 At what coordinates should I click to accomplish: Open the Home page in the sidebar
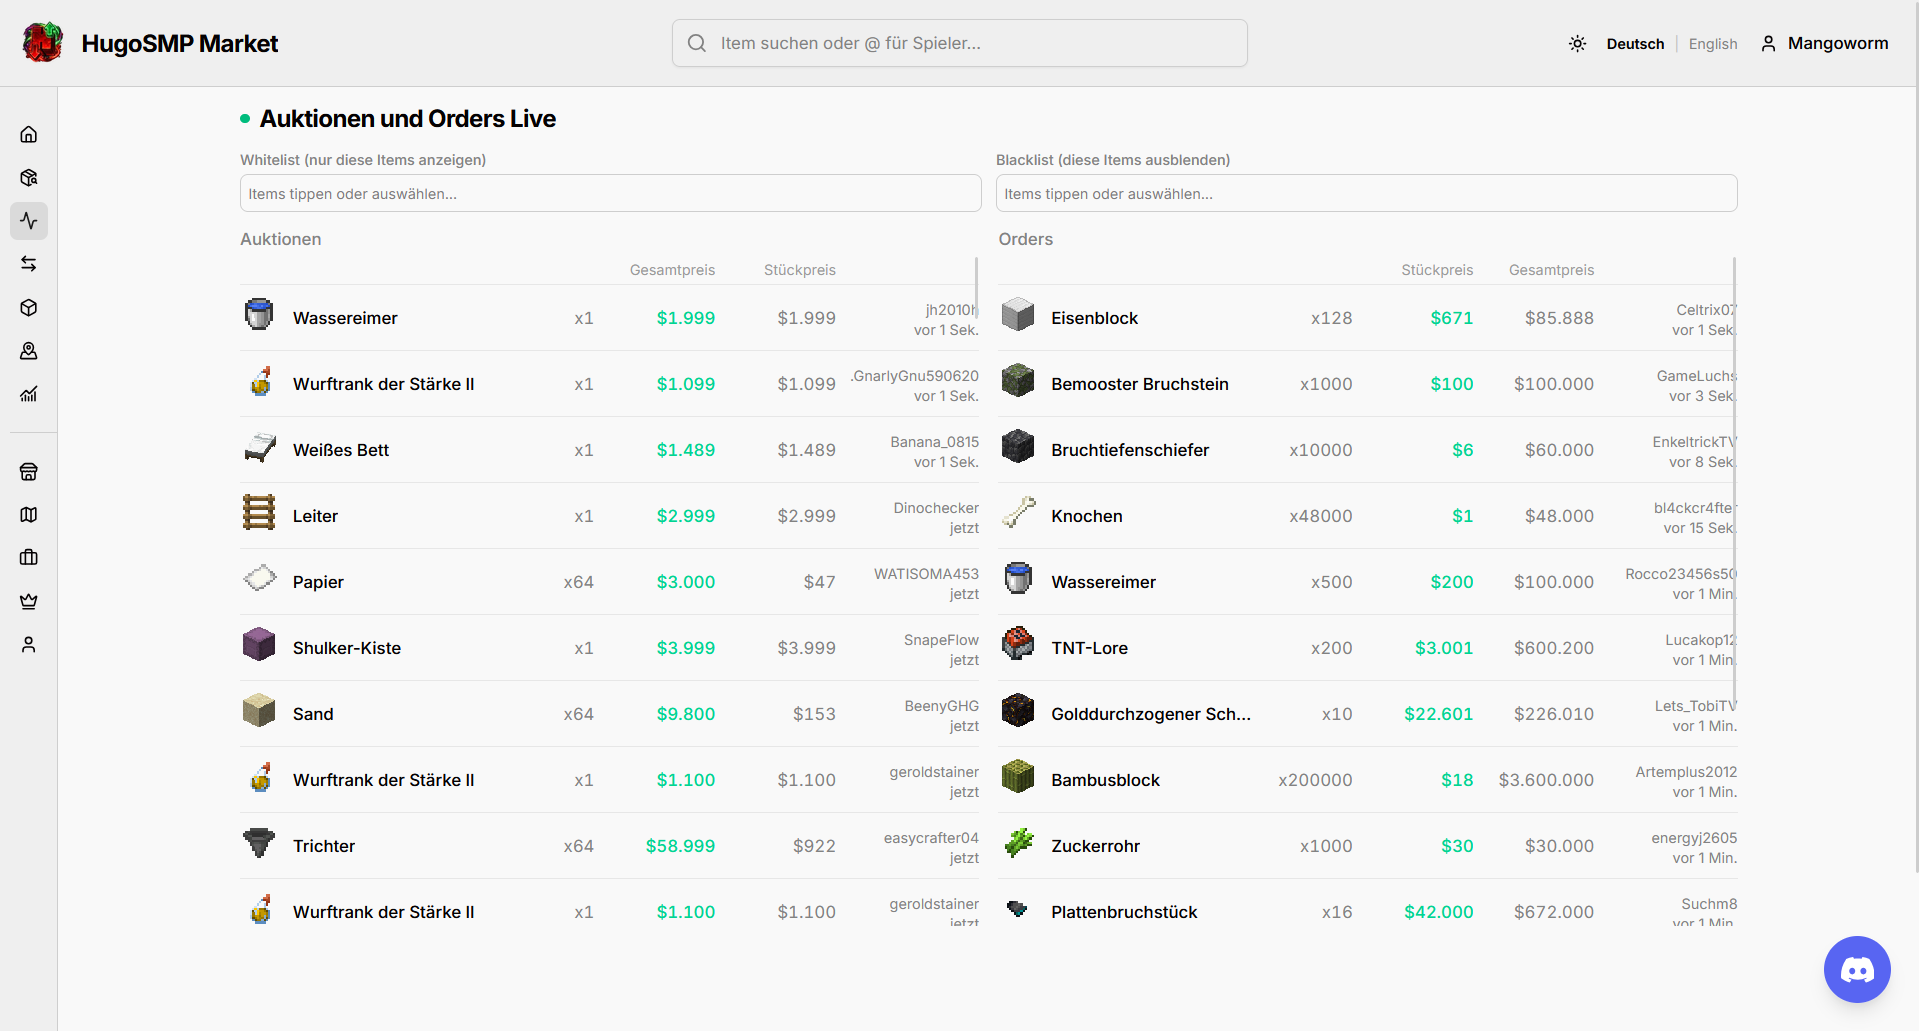coord(29,134)
